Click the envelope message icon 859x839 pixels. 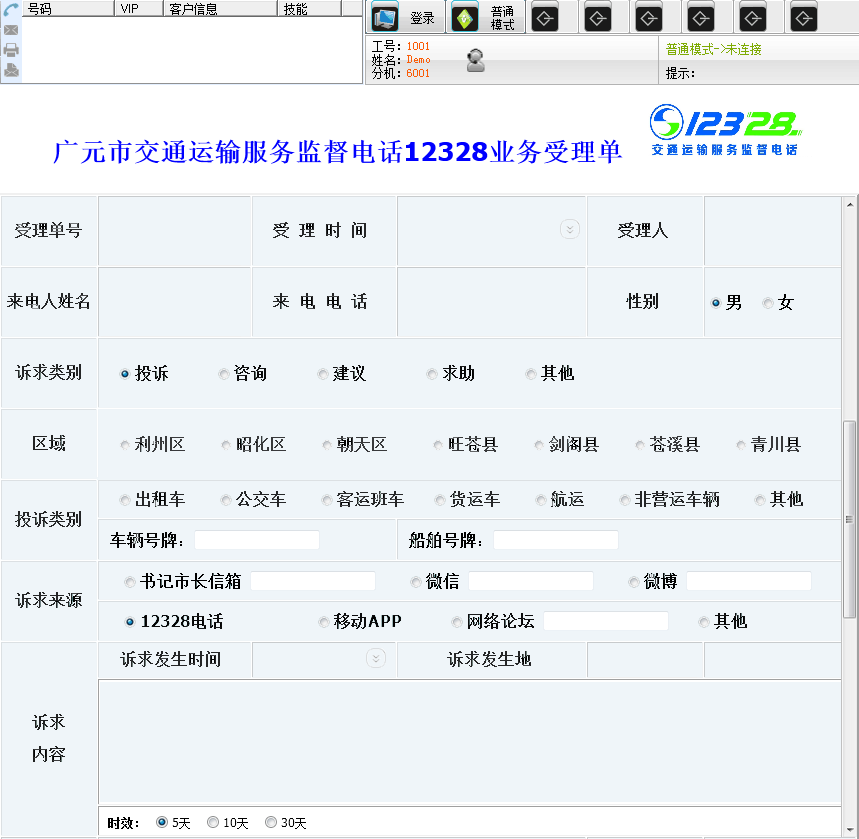[11, 30]
